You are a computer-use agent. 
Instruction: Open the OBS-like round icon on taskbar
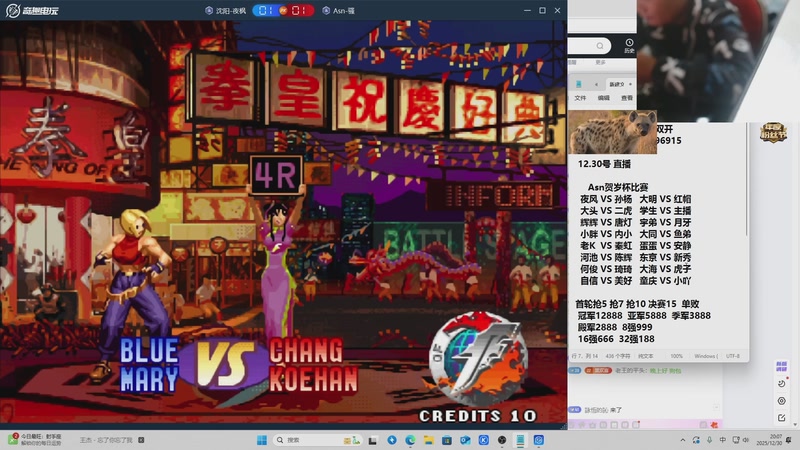click(502, 440)
